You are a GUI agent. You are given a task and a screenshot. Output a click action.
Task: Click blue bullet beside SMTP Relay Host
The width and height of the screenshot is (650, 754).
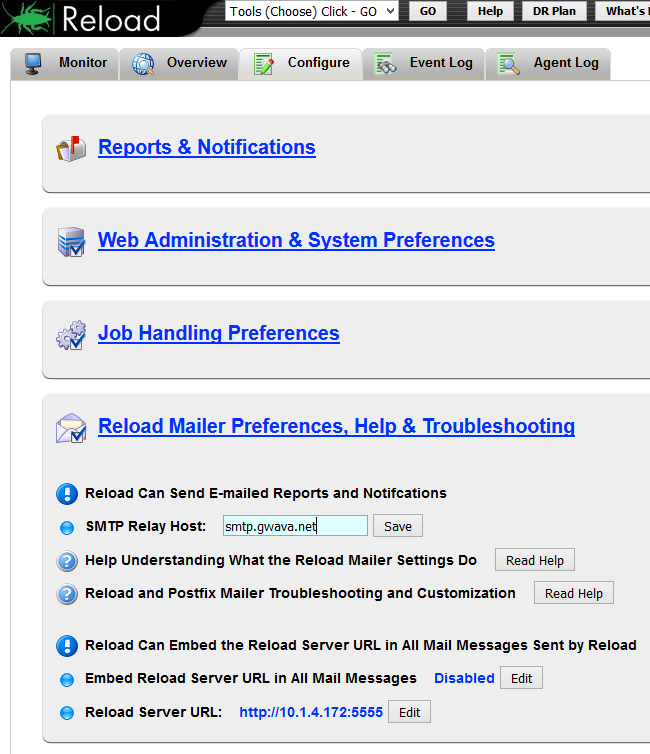[67, 528]
